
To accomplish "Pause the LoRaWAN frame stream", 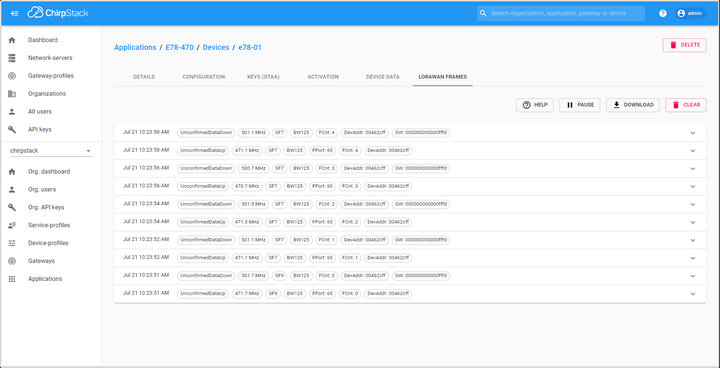I will (x=579, y=105).
